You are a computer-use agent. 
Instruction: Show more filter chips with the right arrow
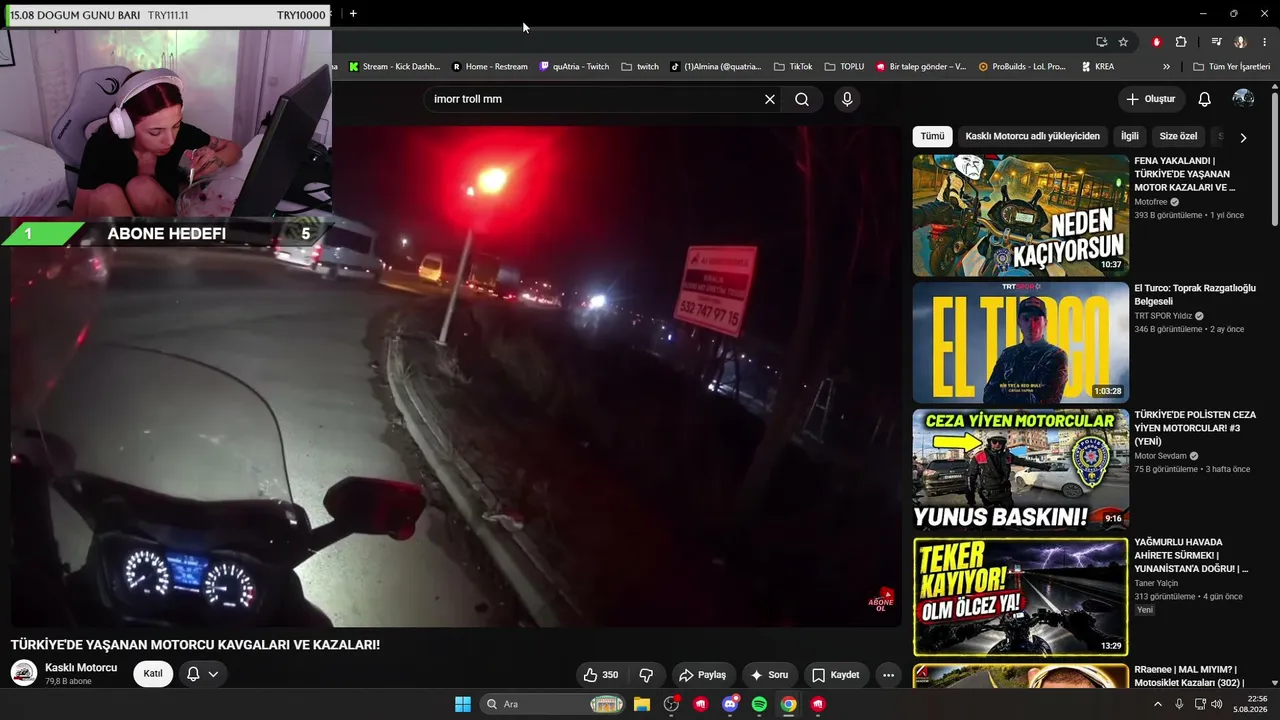pos(1243,137)
